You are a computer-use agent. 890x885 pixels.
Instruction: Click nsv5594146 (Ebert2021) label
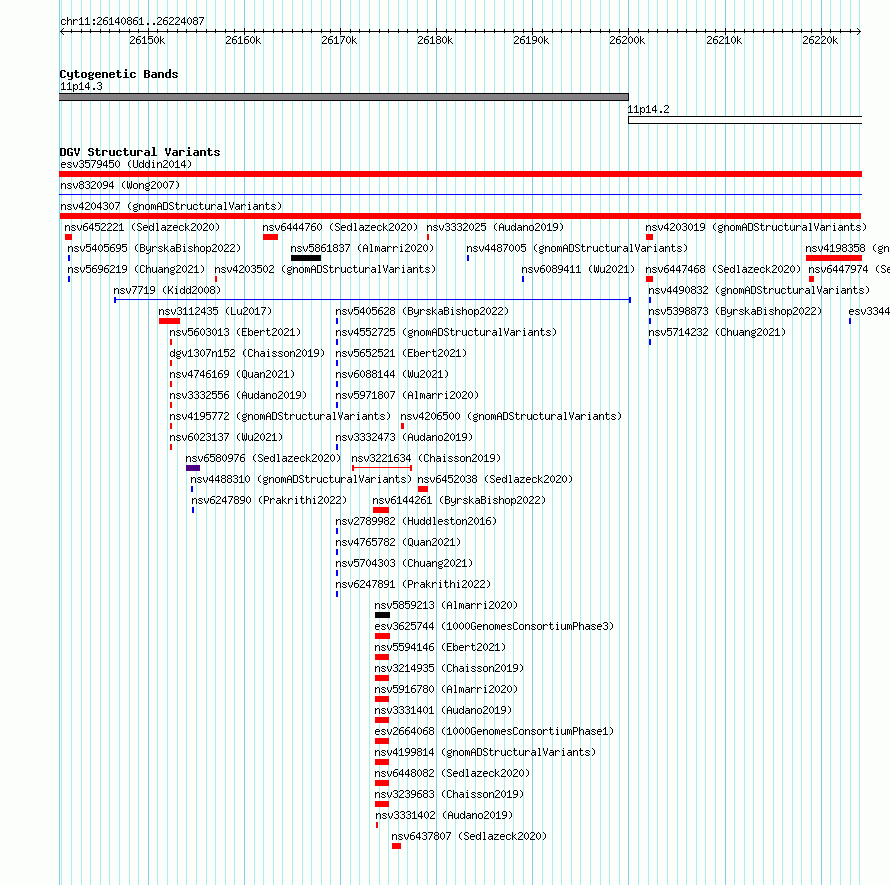tap(440, 647)
